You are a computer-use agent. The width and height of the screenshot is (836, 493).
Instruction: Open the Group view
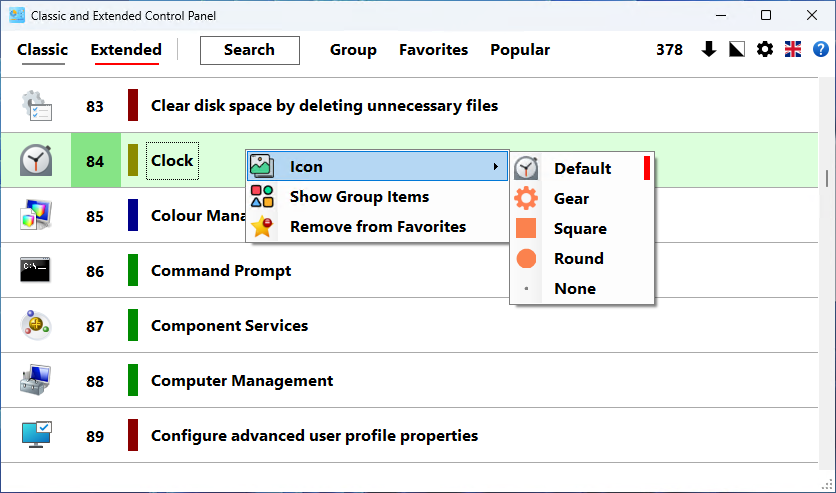coord(353,50)
